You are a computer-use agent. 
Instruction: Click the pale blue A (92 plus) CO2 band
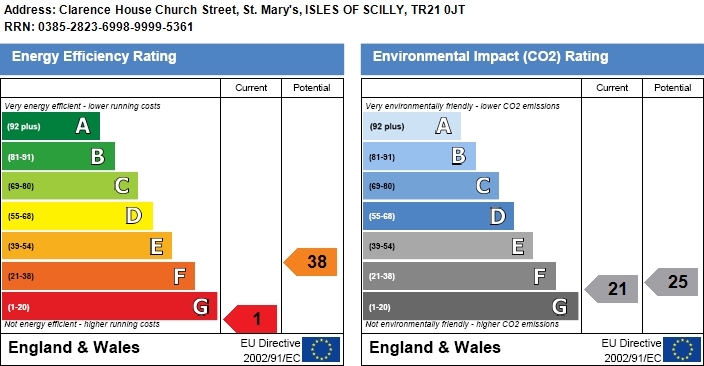coord(412,126)
